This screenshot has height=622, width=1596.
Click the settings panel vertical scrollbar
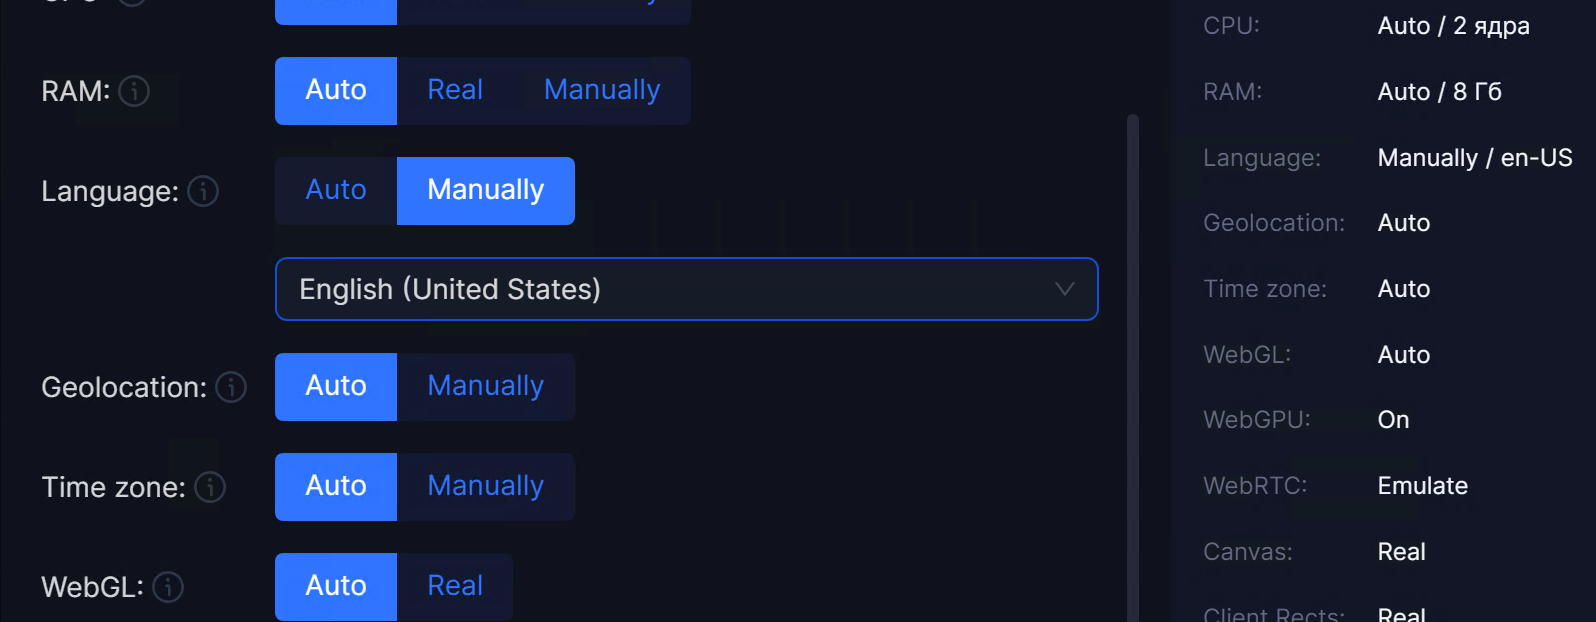pos(1133,368)
